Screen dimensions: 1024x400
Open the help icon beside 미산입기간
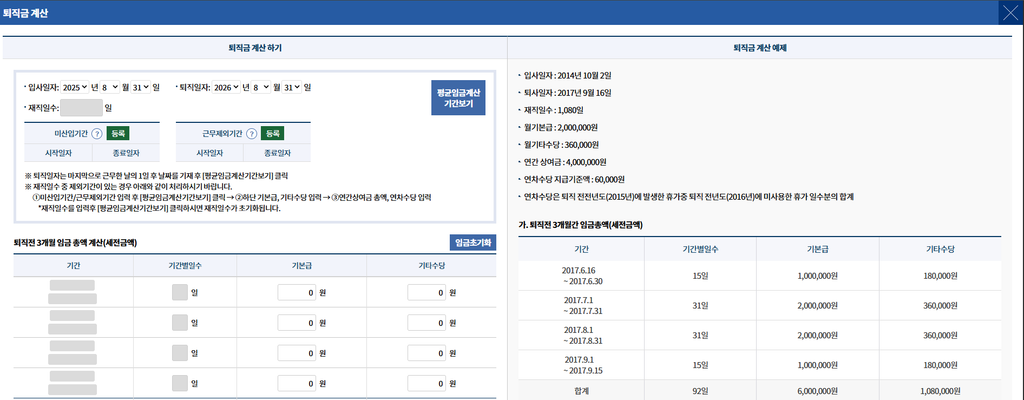[x=97, y=133]
